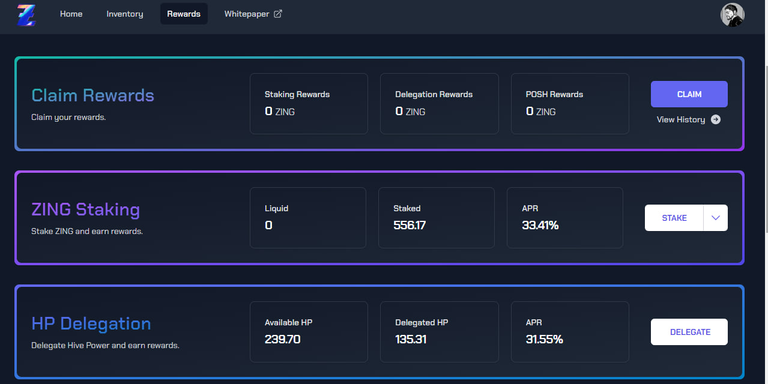Click the POSH Rewards card
The width and height of the screenshot is (768, 384).
570,103
